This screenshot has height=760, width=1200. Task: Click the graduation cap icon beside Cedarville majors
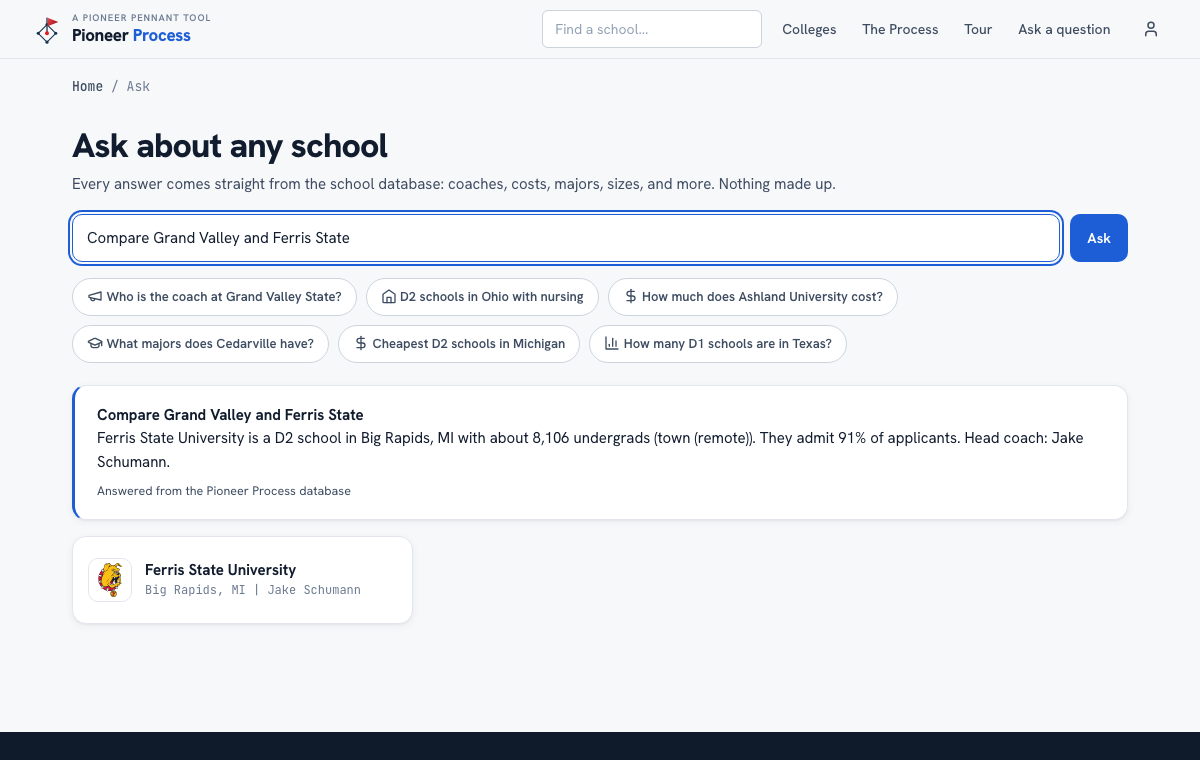click(95, 344)
